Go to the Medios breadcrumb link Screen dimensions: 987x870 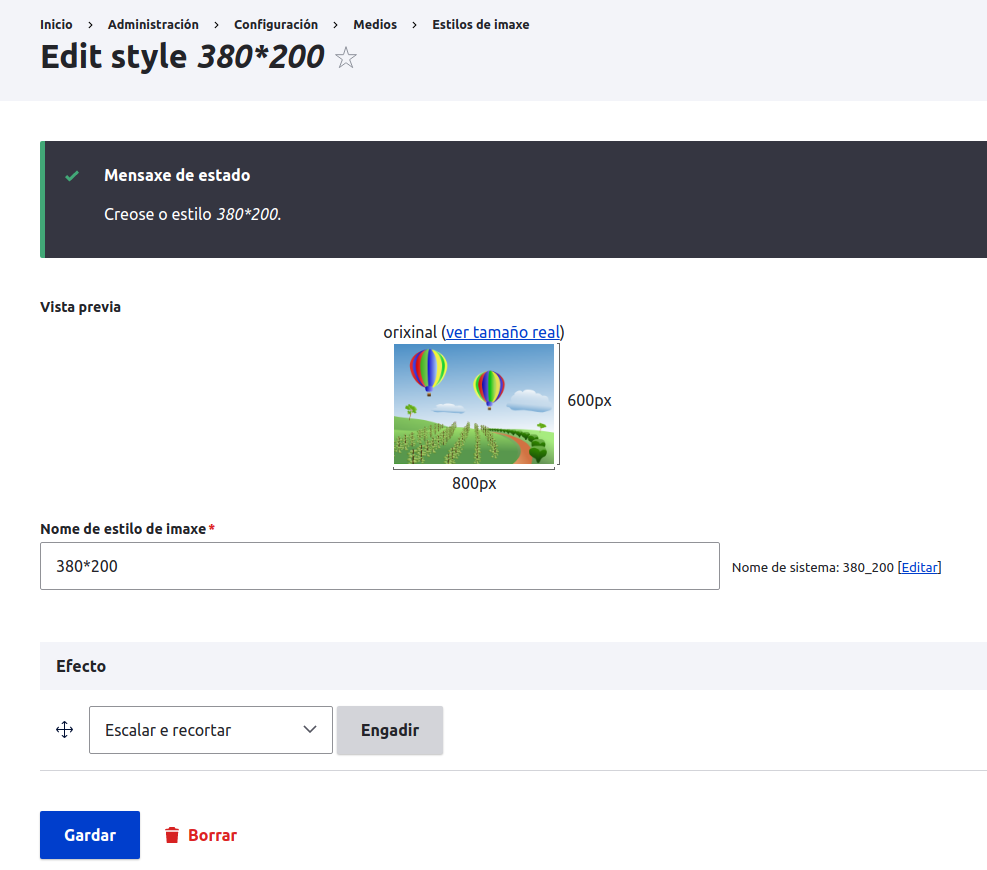tap(375, 24)
